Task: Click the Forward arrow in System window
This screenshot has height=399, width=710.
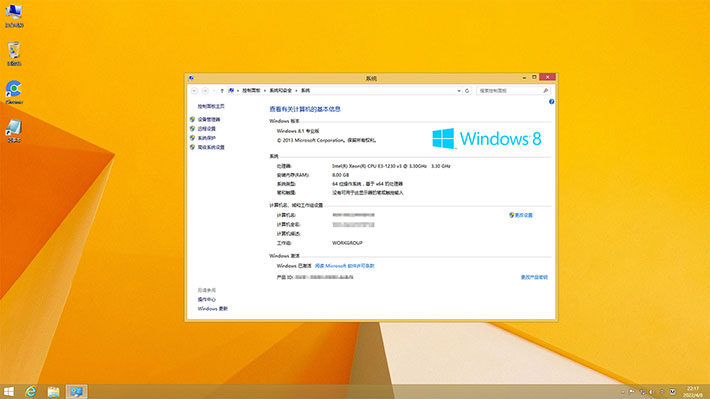Action: 205,91
